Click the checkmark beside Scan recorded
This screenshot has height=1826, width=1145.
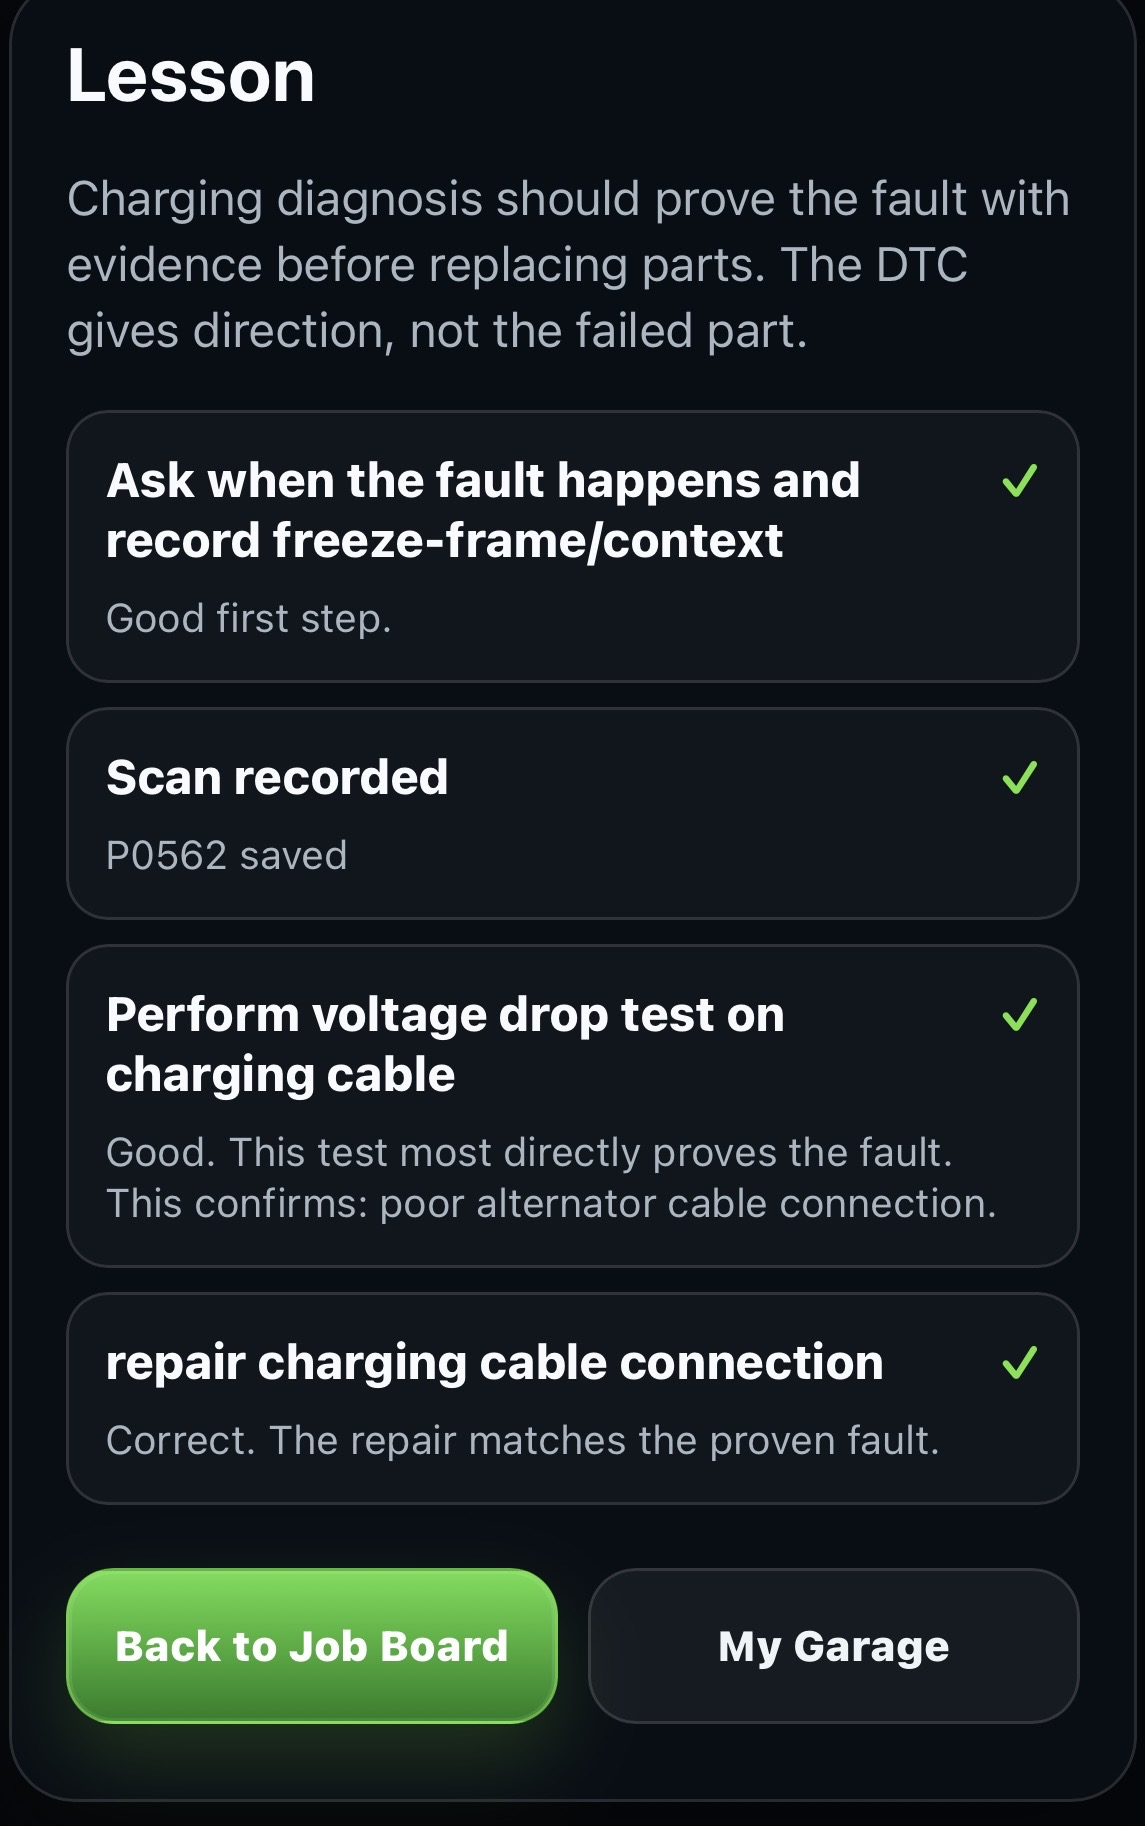click(x=1019, y=778)
